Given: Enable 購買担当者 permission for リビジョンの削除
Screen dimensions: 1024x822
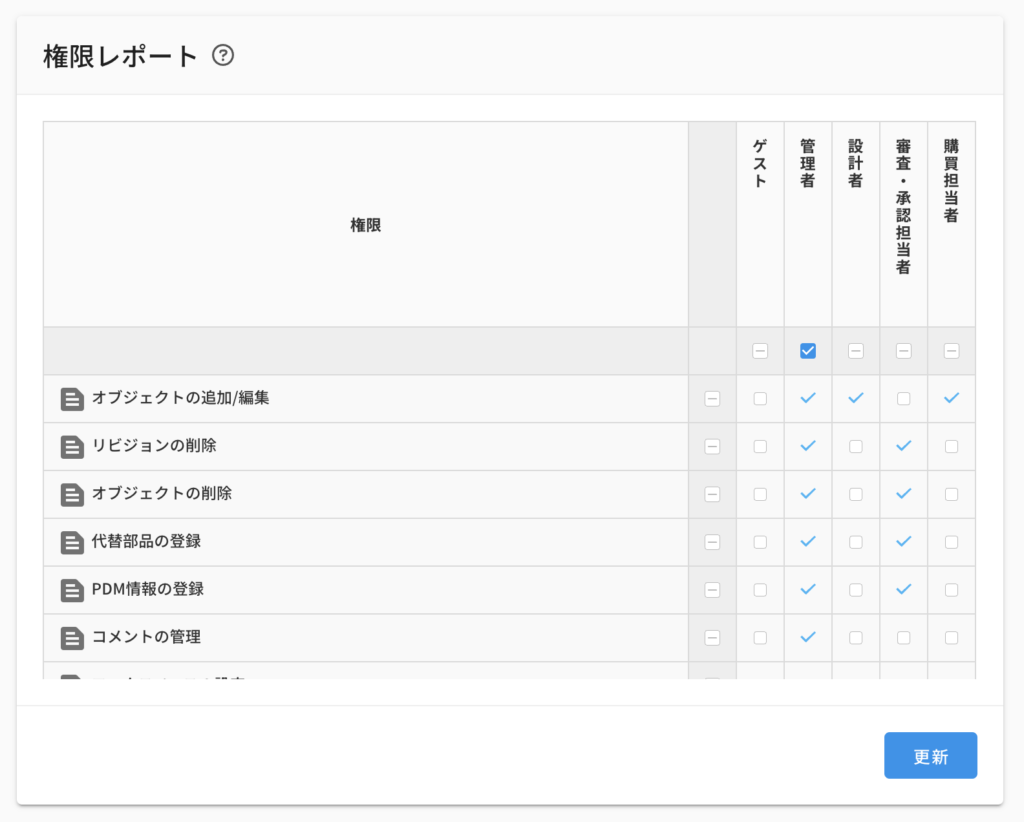Looking at the screenshot, I should [950, 446].
